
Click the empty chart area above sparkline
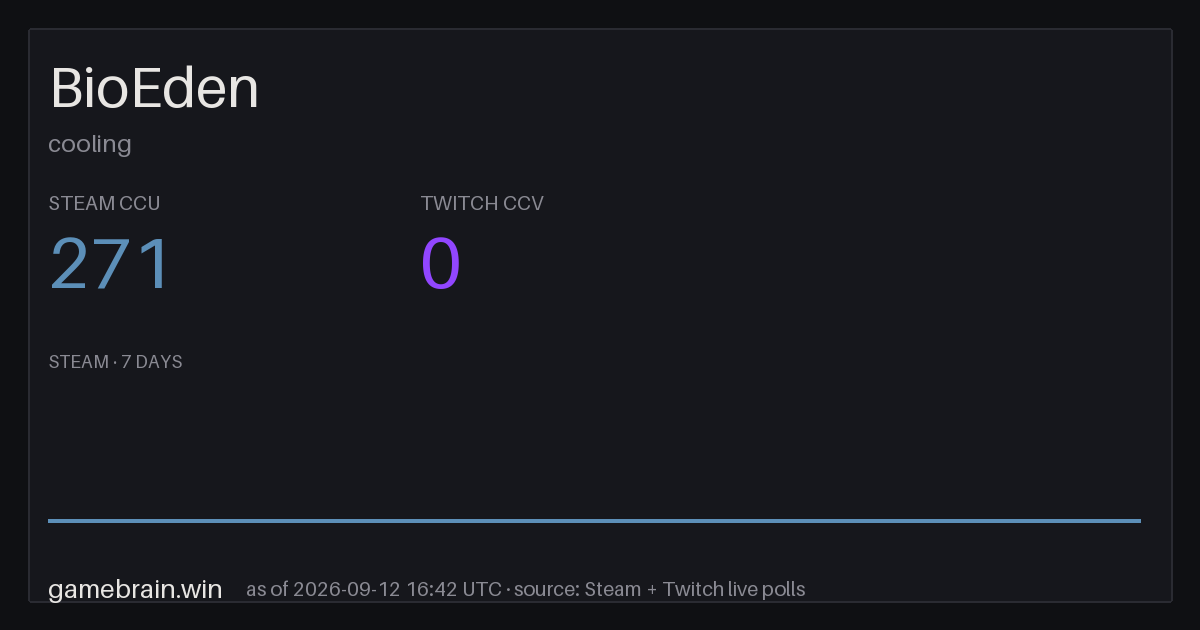tap(594, 445)
